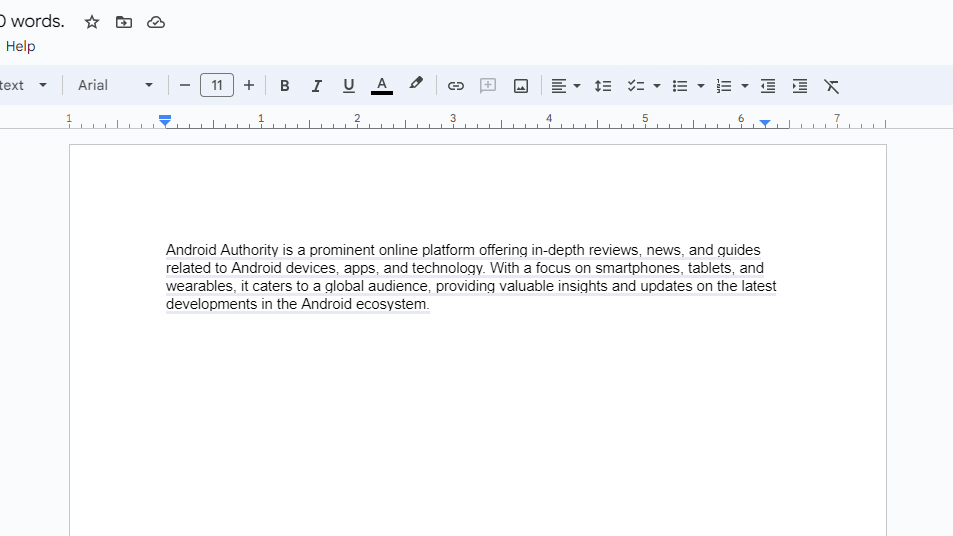Expand the alignment options arrow
Screen dimensions: 953x536
(577, 86)
